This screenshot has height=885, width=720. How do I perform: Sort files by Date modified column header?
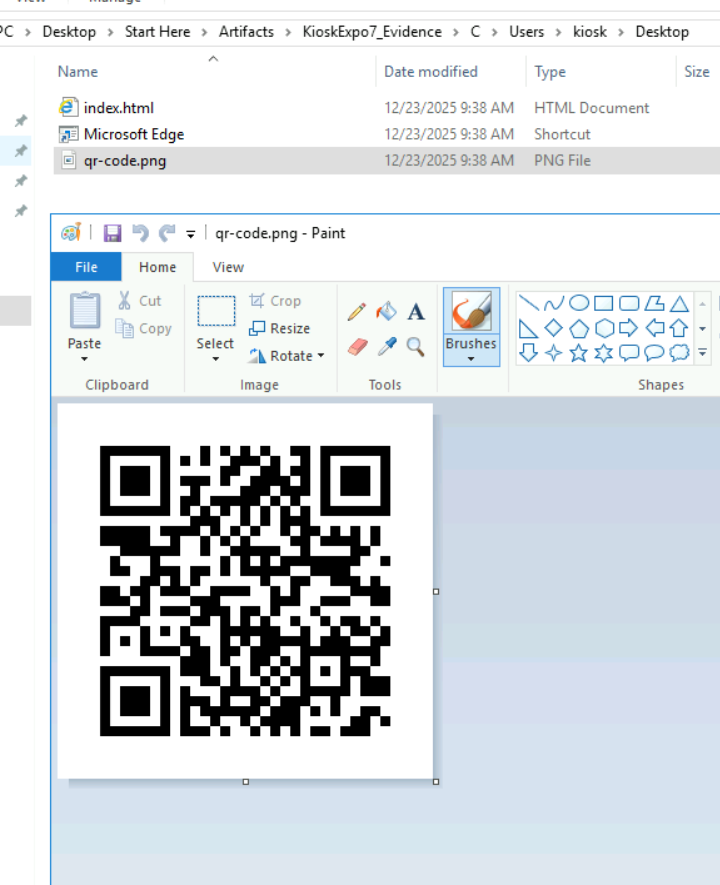coord(431,72)
